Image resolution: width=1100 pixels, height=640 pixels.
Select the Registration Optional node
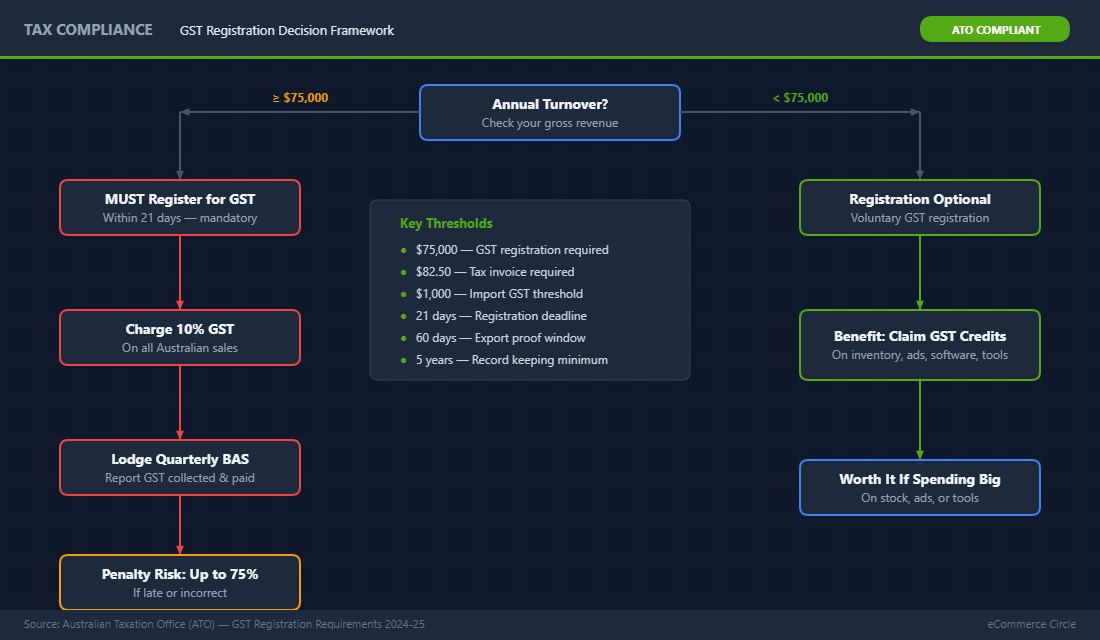pos(919,208)
